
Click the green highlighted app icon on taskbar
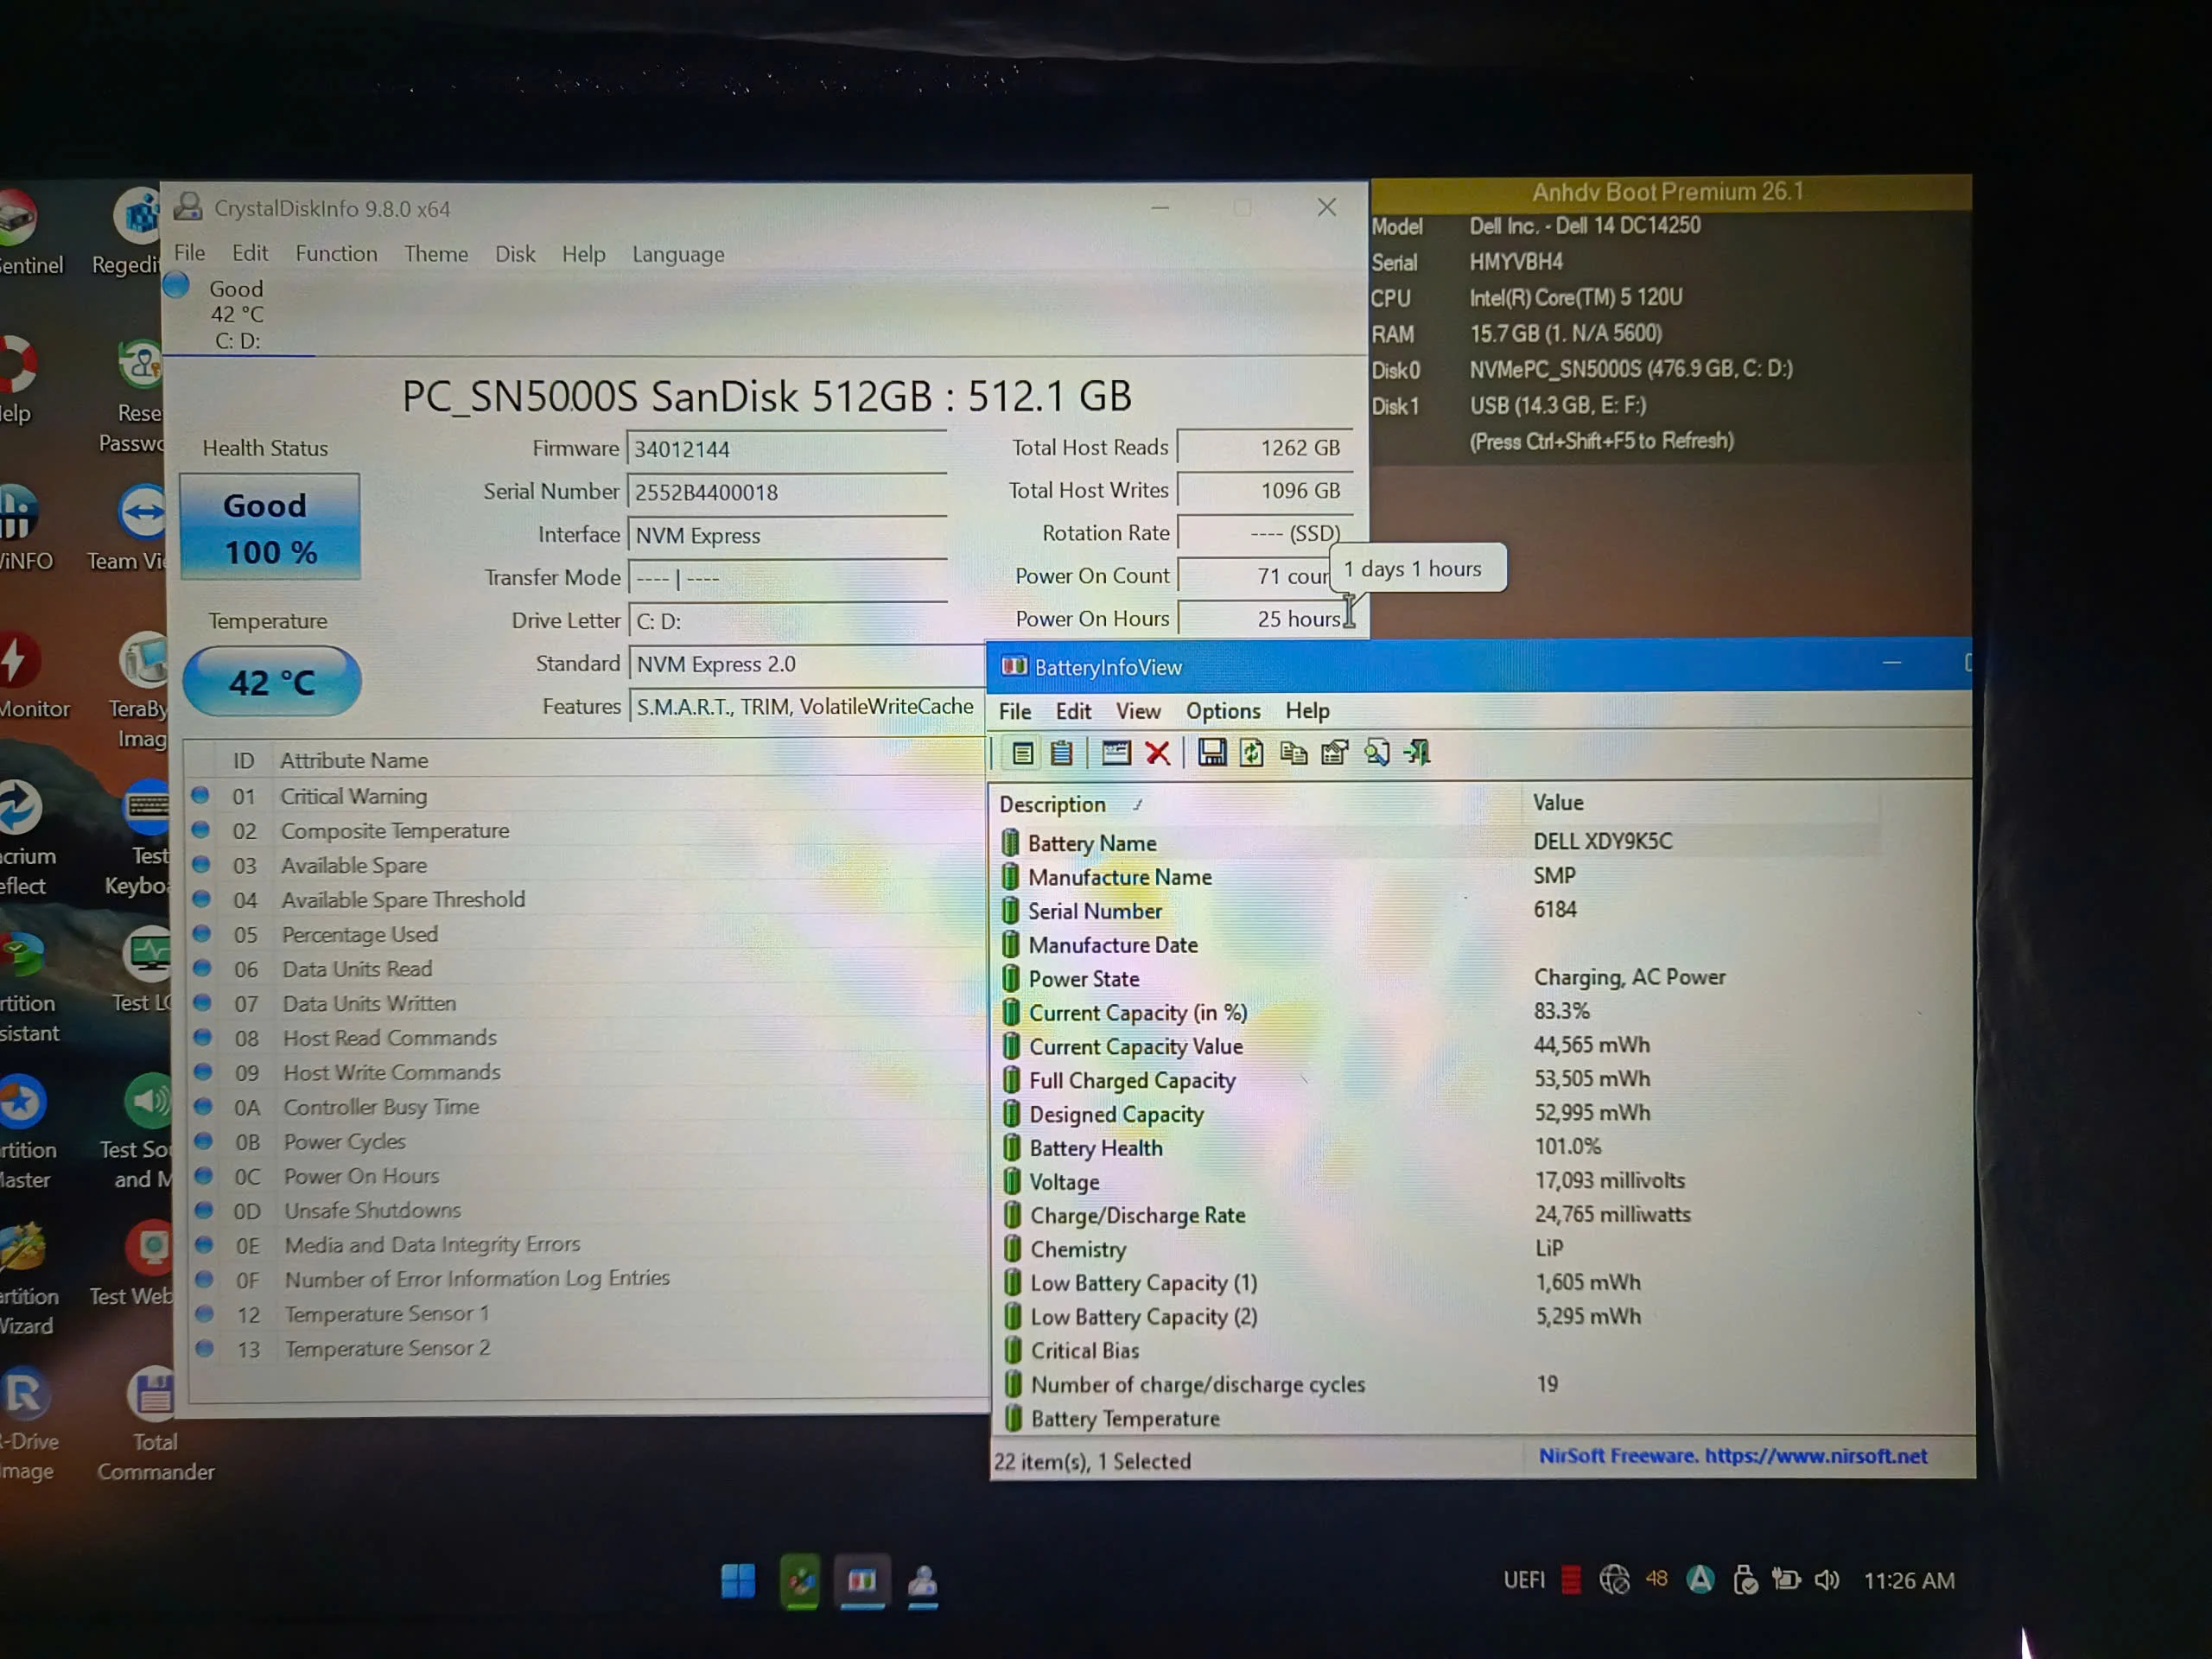[800, 1581]
